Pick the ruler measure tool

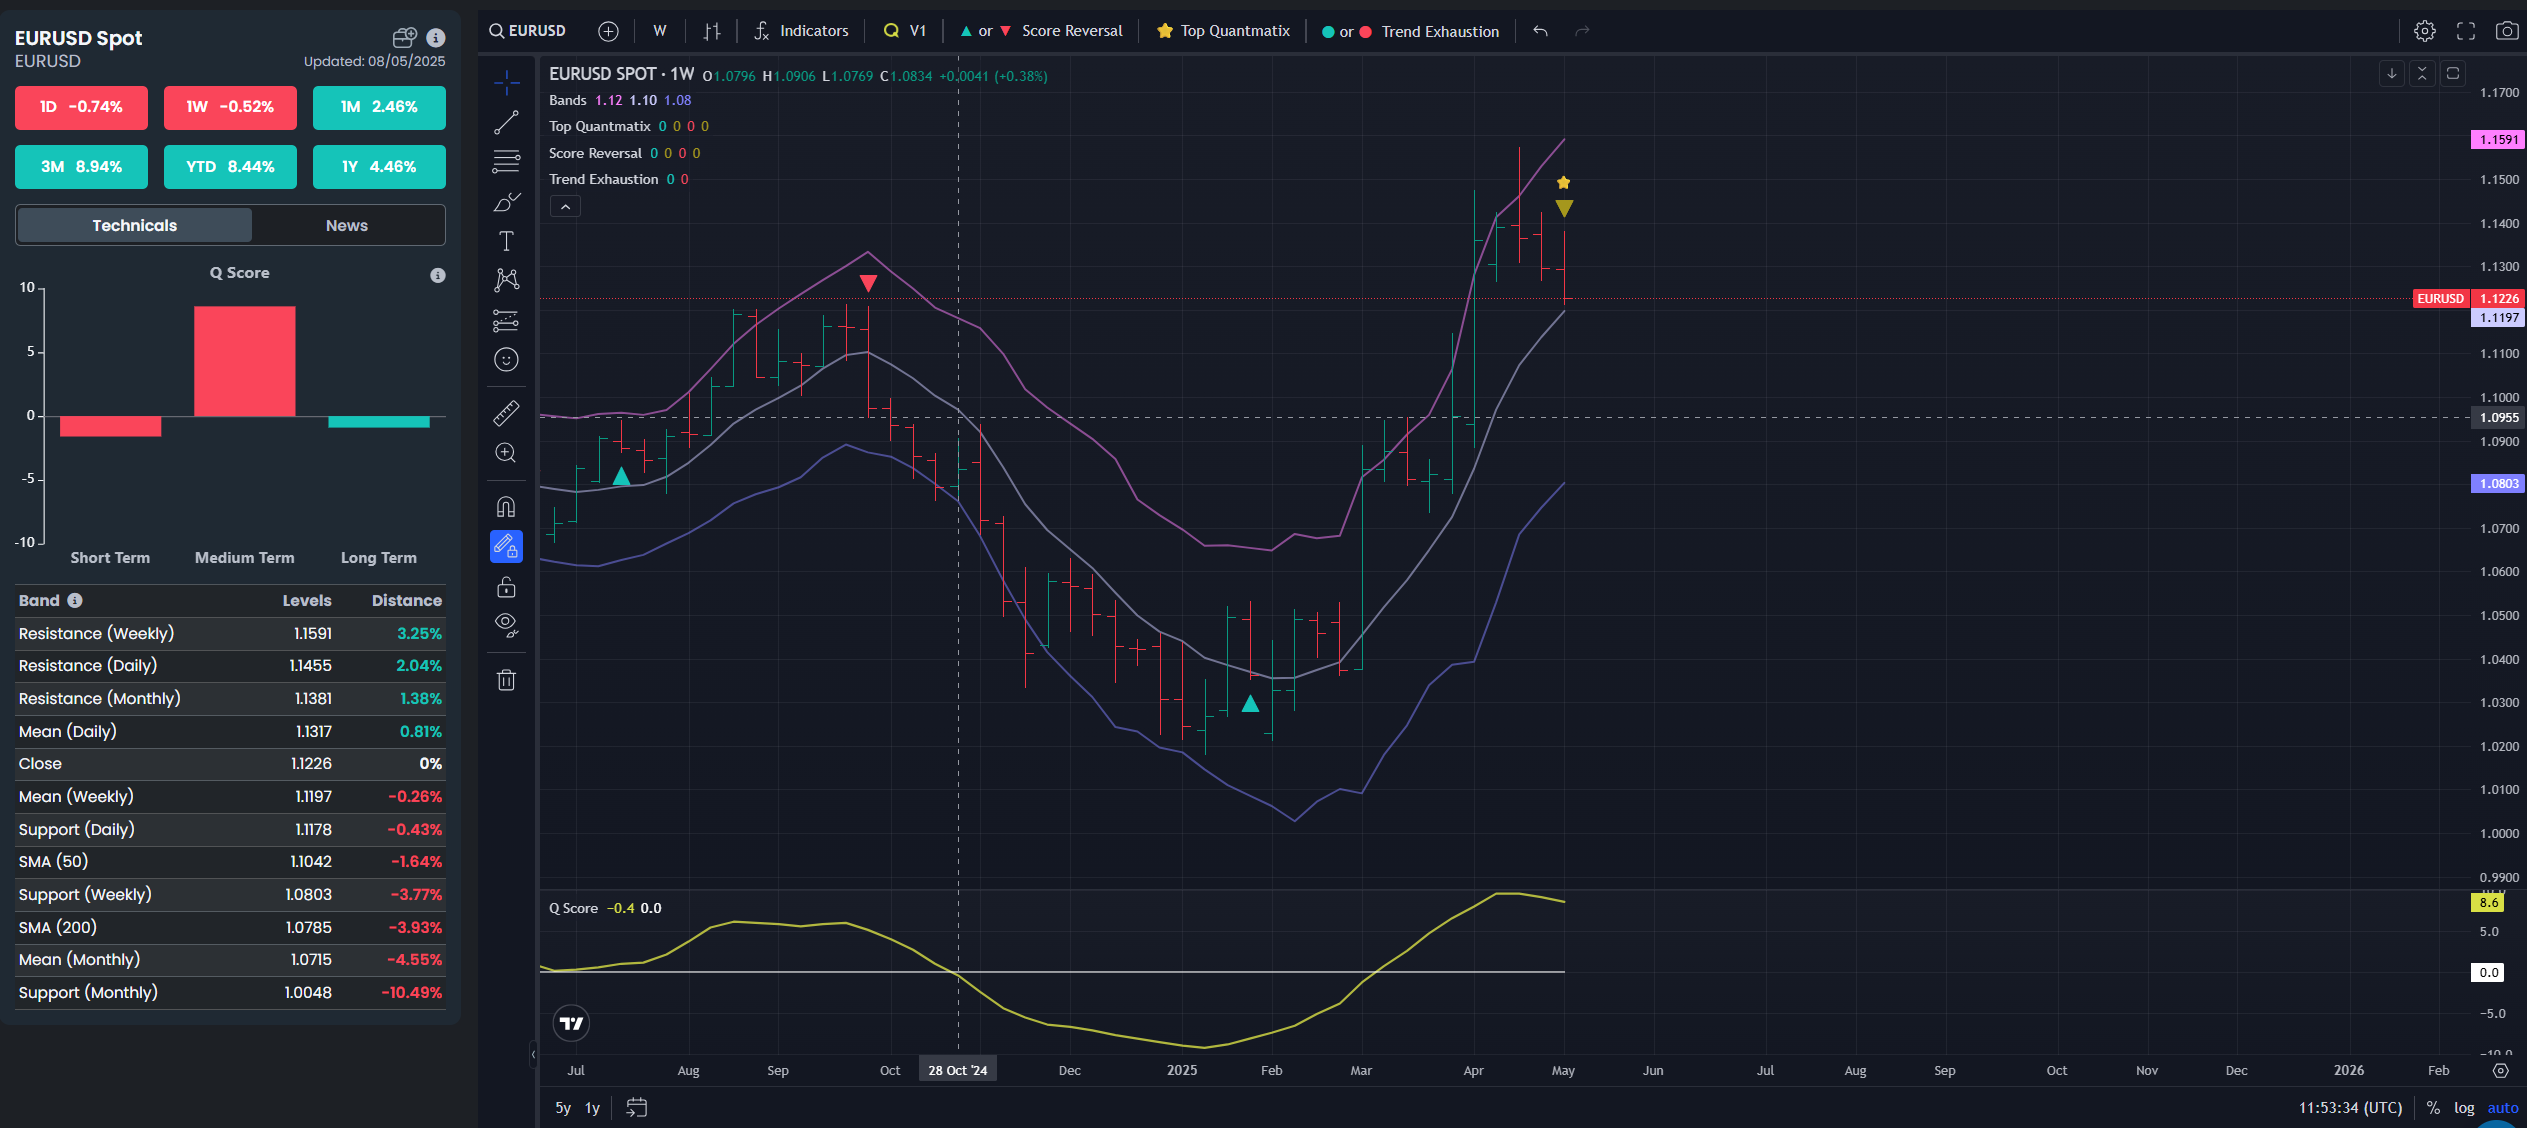(506, 413)
